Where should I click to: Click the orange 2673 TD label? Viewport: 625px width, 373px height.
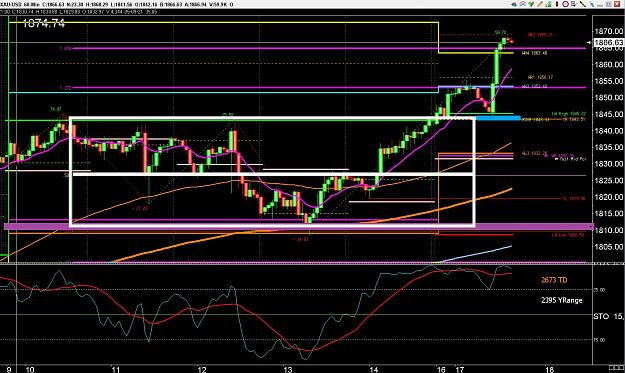coord(554,280)
